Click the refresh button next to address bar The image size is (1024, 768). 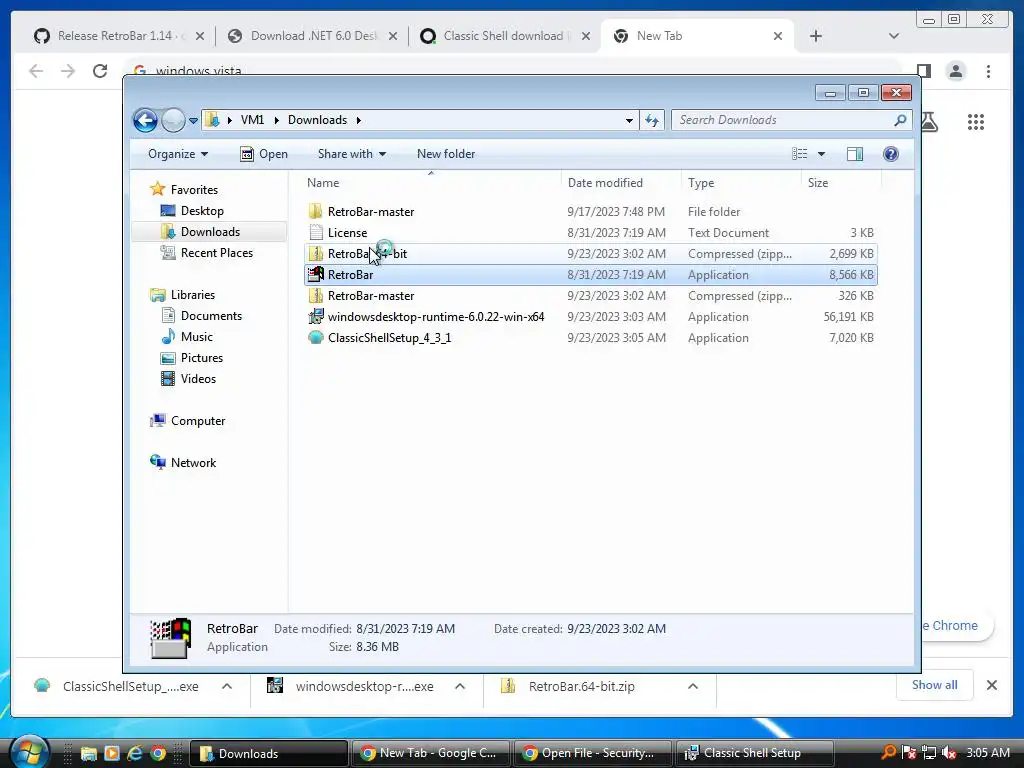coord(652,120)
